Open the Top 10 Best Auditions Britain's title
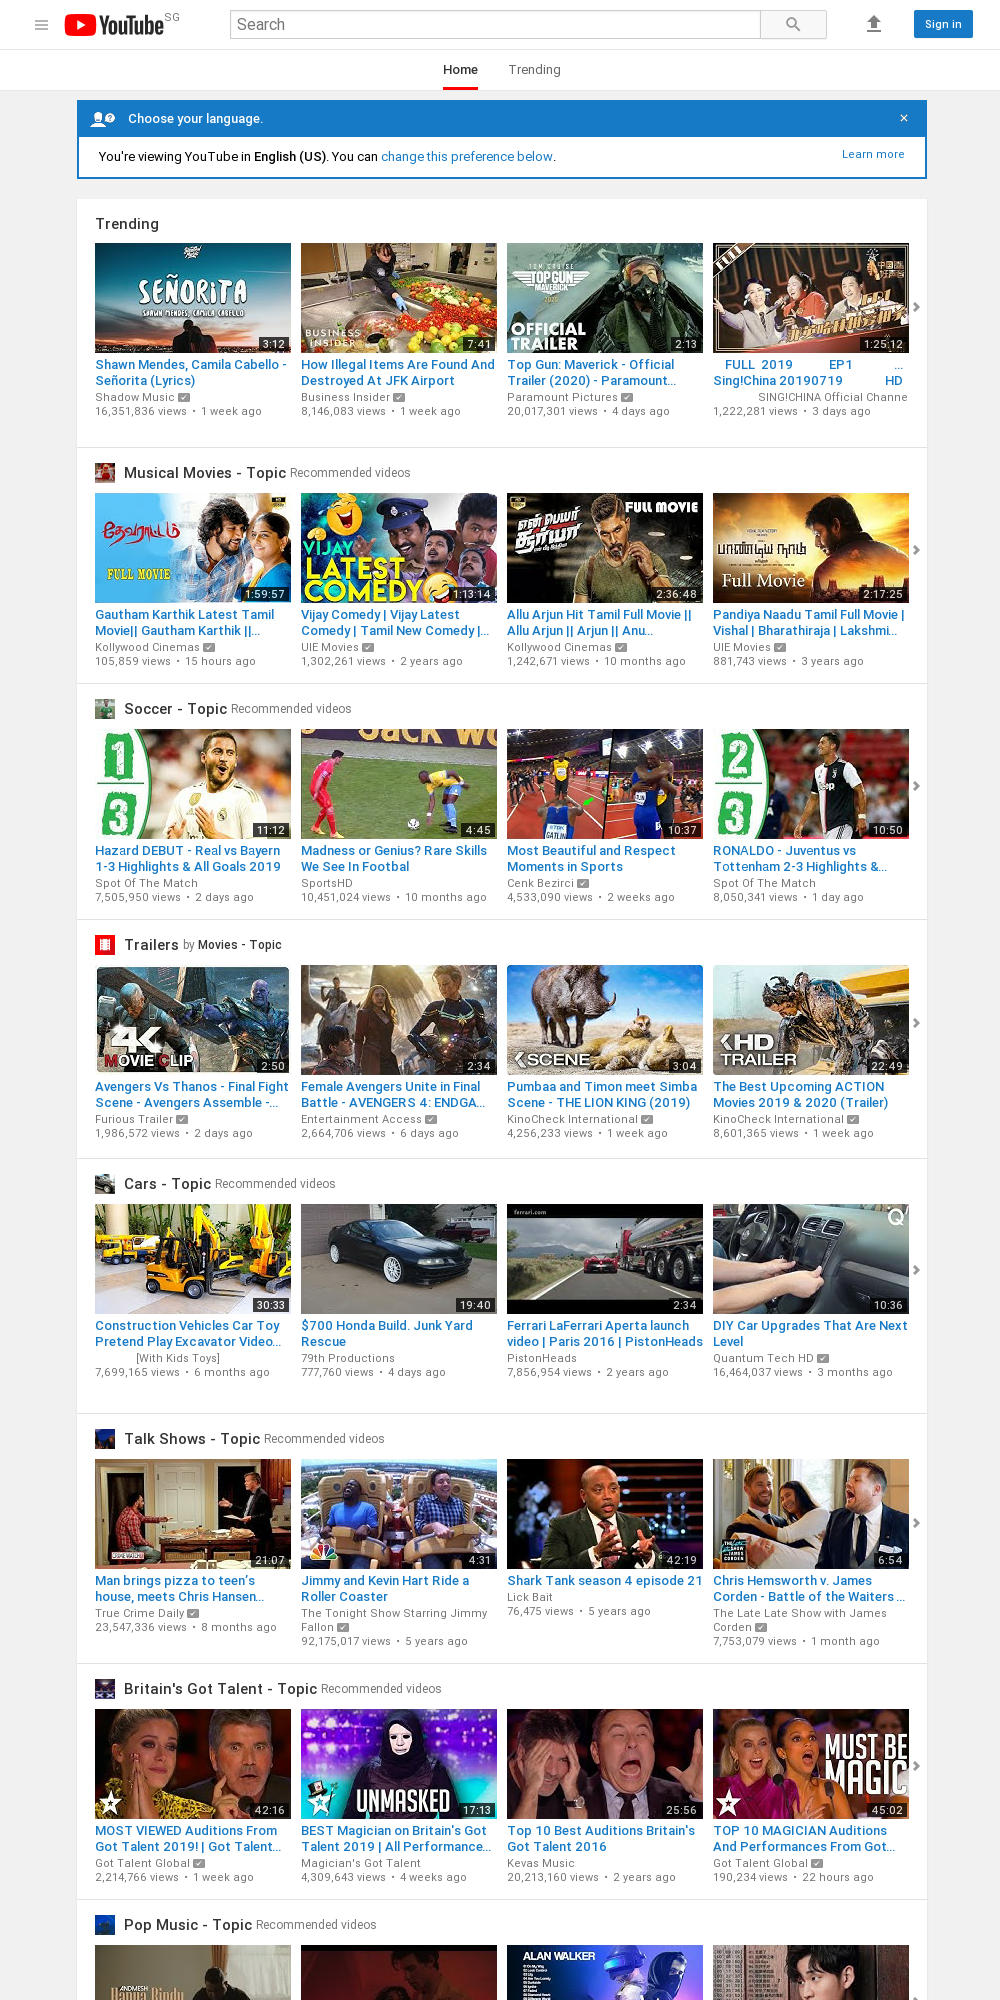The height and width of the screenshot is (2000, 1000). coord(601,1839)
